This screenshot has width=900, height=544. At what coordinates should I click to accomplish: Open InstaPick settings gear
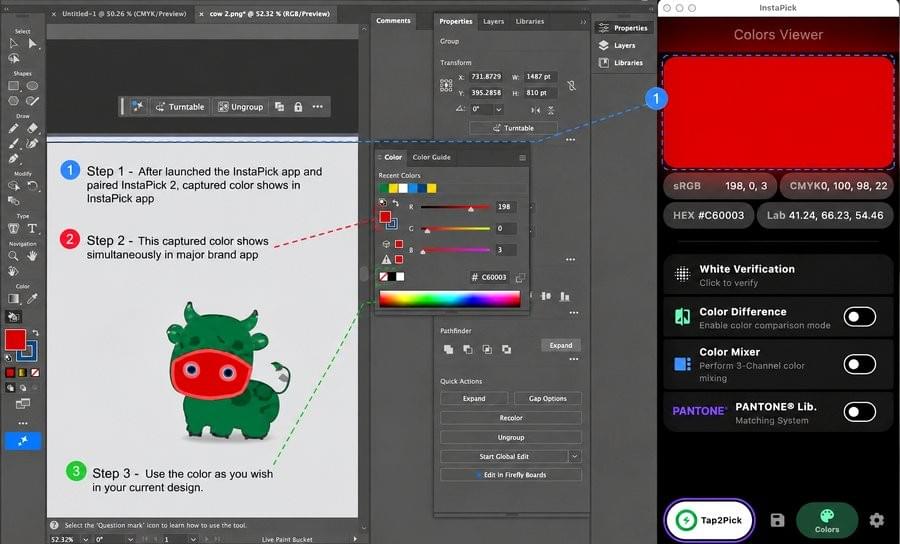[876, 520]
